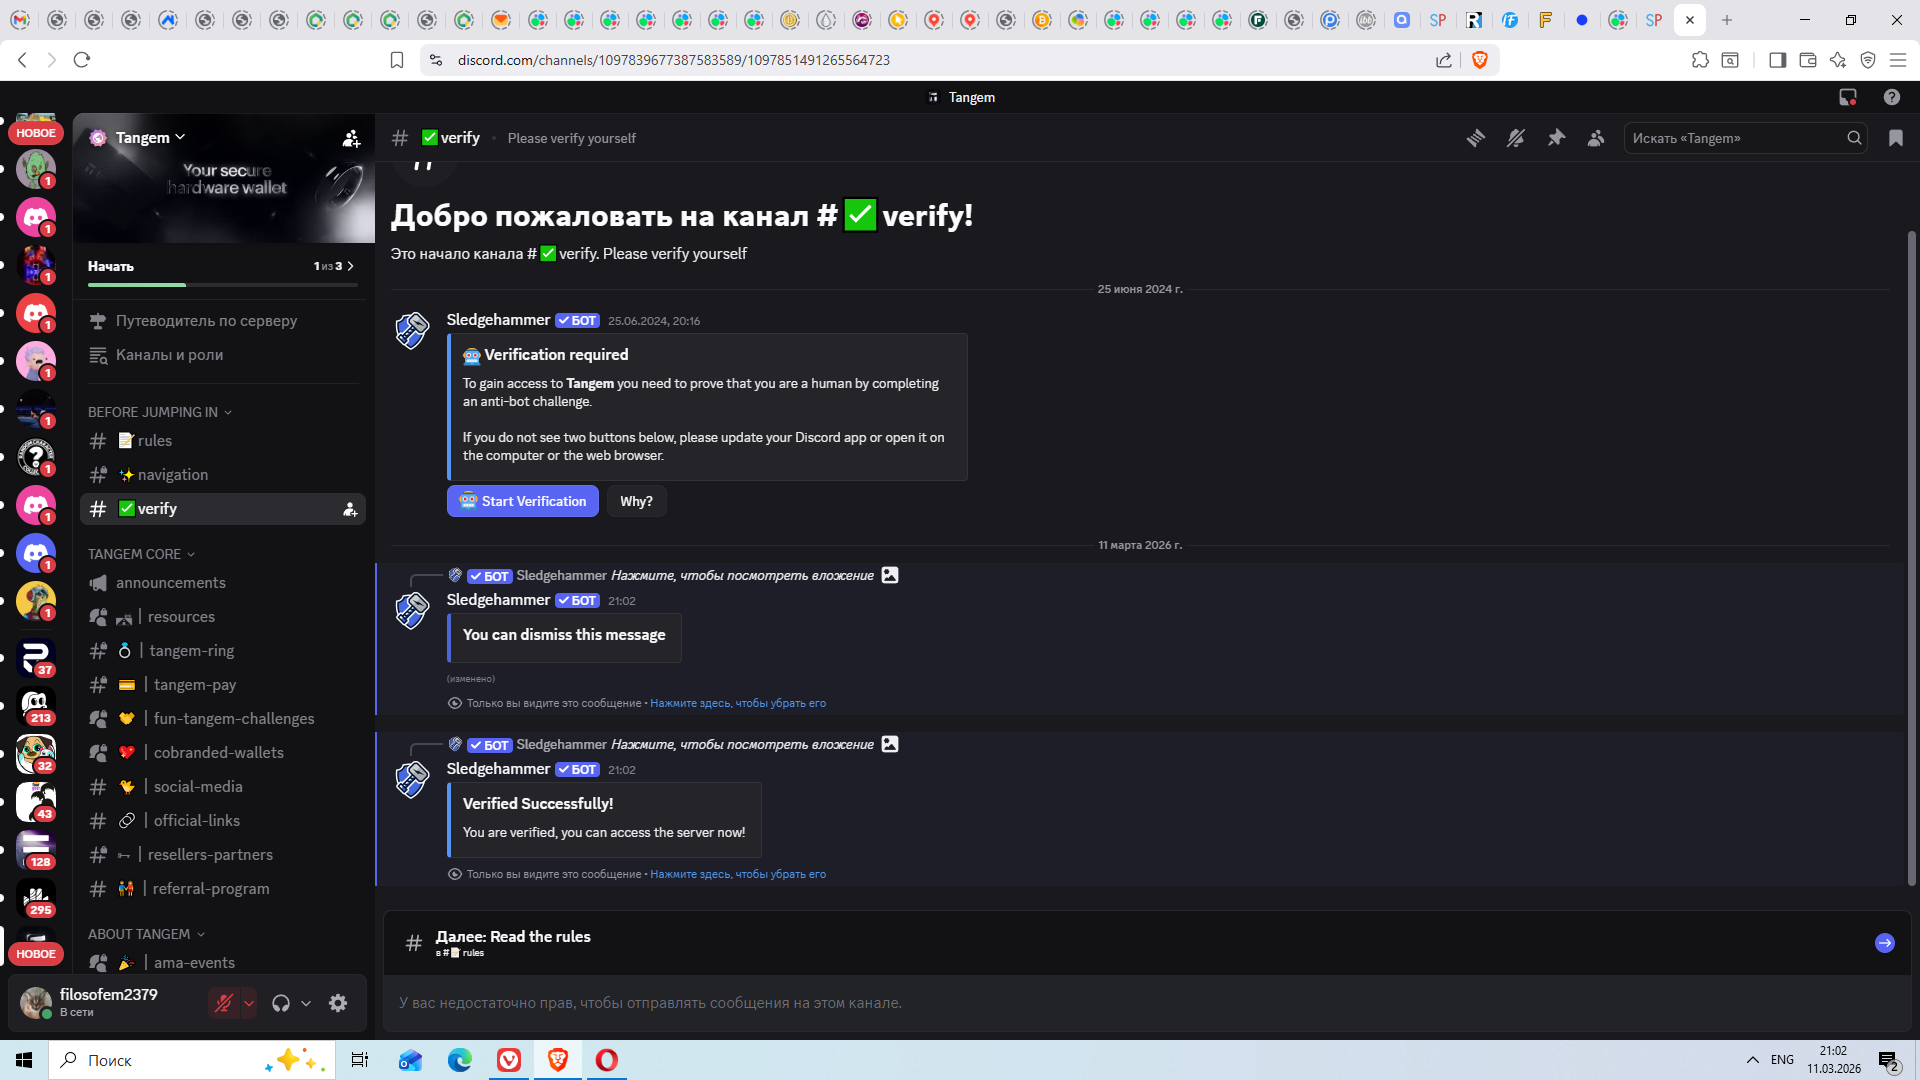The height and width of the screenshot is (1080, 1920).
Task: Click the Искать «Tangem» search field
Action: click(1736, 138)
